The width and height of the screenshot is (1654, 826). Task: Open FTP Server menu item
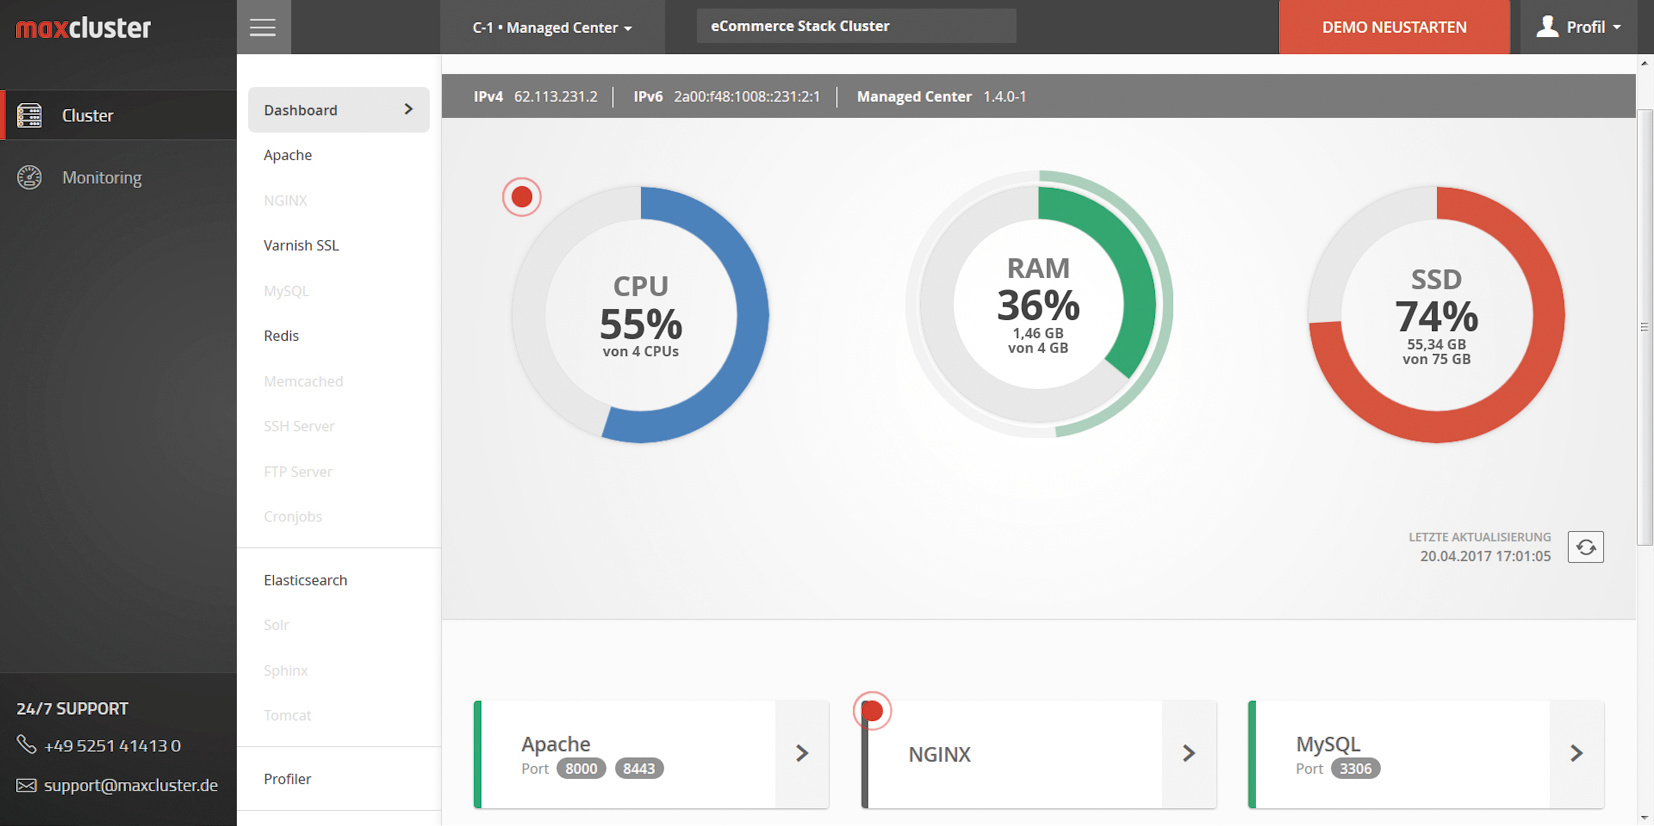pyautogui.click(x=298, y=471)
